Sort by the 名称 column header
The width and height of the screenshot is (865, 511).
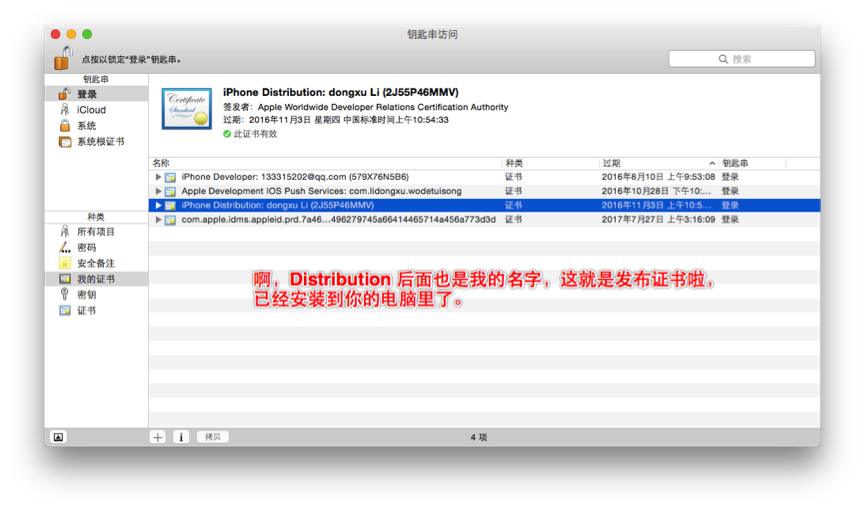[x=325, y=163]
